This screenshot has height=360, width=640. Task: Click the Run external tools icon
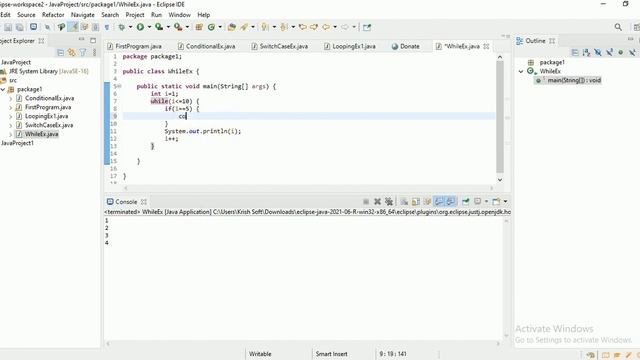click(x=178, y=27)
